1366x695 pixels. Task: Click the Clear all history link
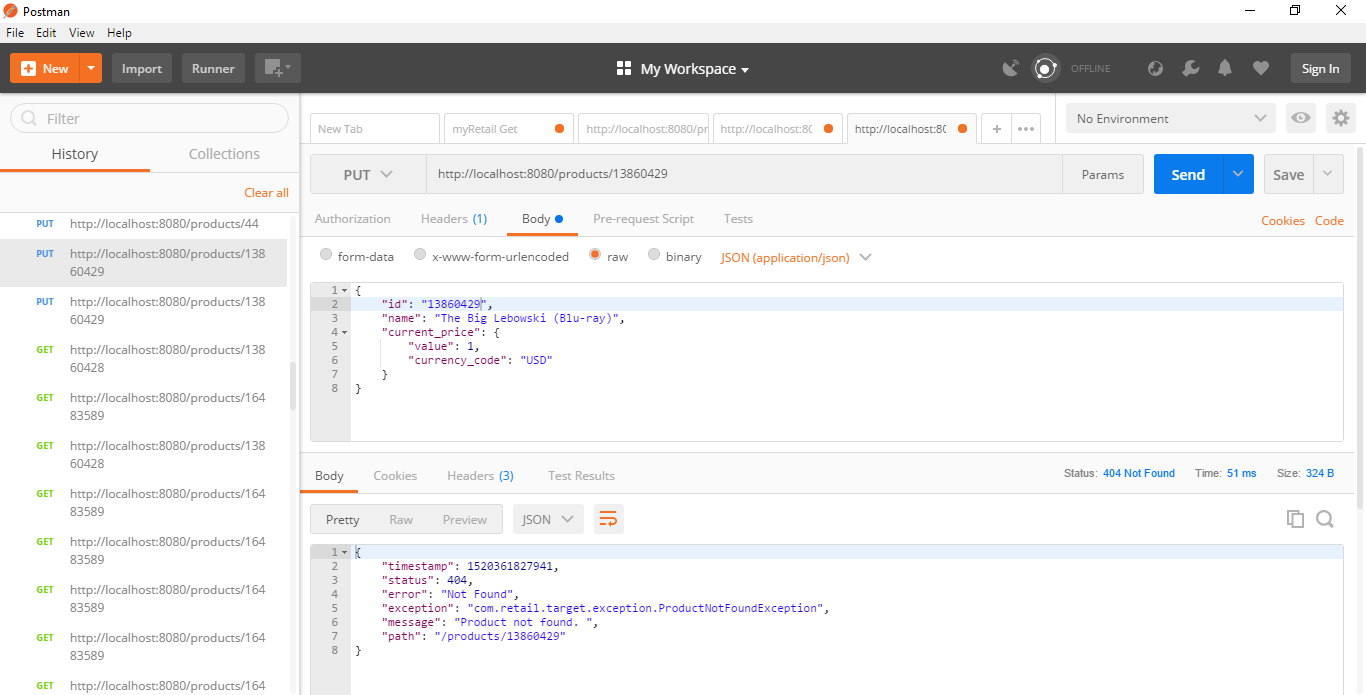pyautogui.click(x=266, y=193)
